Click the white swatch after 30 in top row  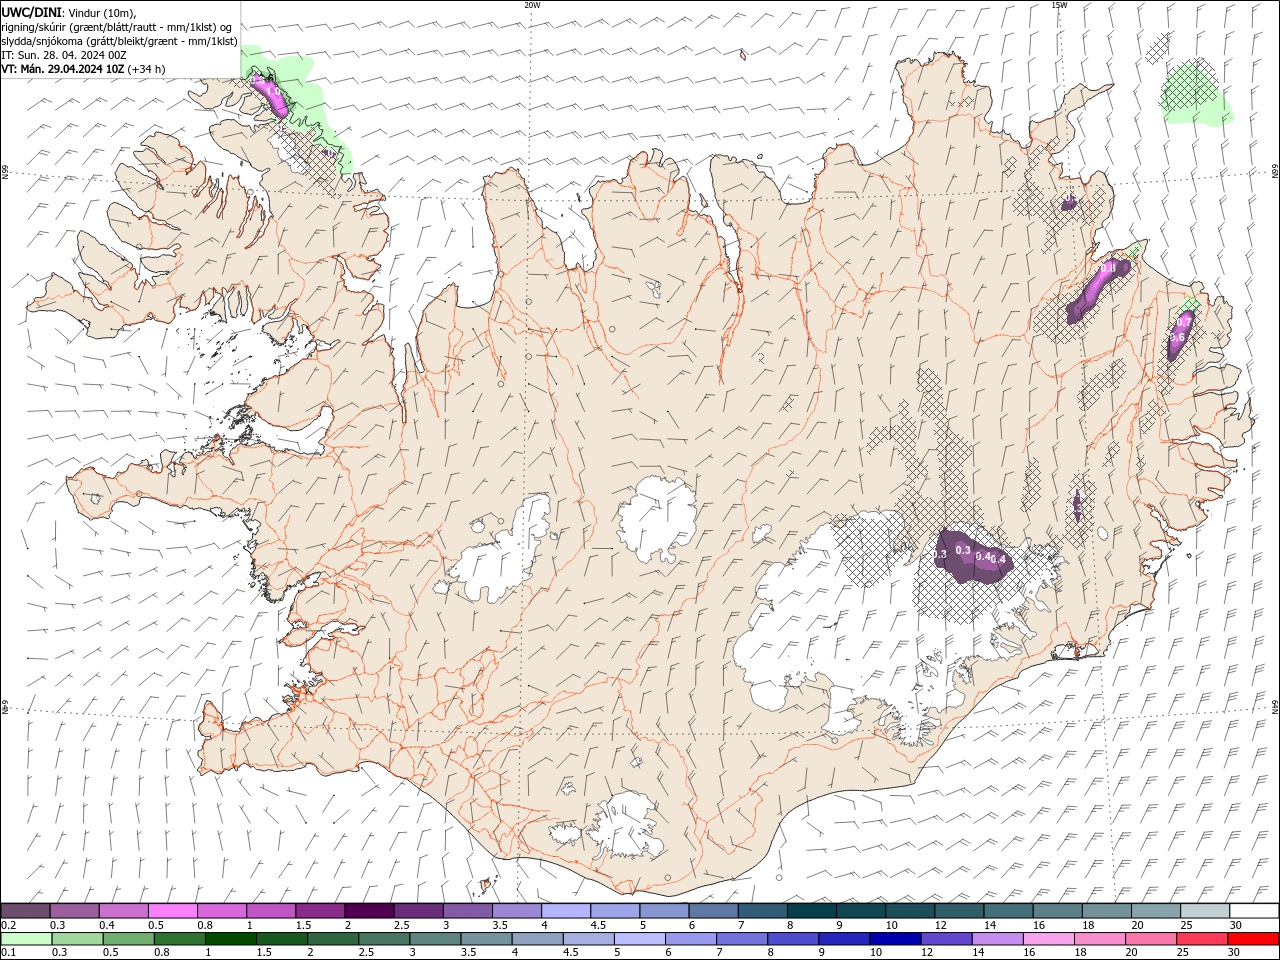1253,911
